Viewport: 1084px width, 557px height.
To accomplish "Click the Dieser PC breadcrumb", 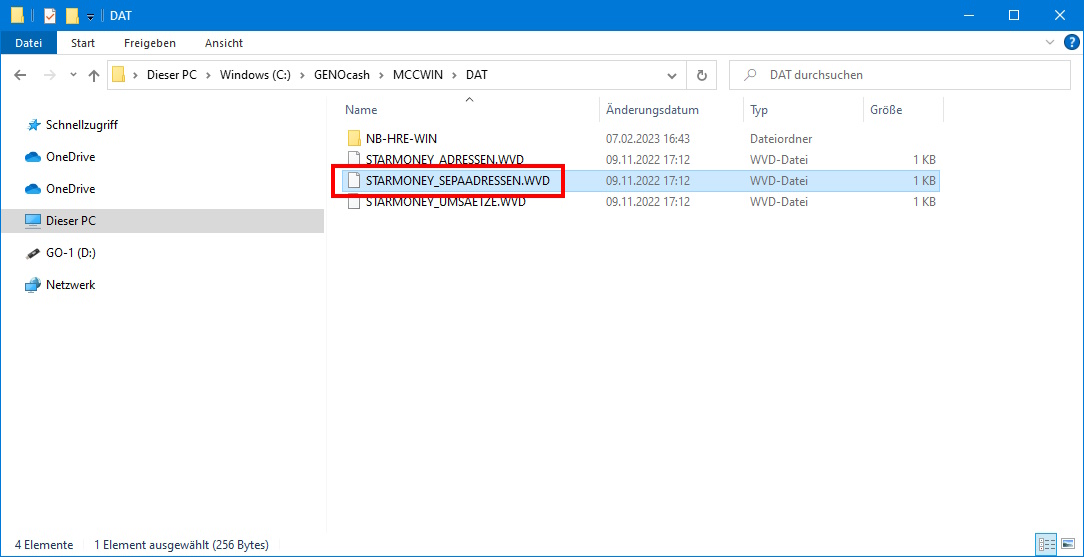I will tap(172, 75).
